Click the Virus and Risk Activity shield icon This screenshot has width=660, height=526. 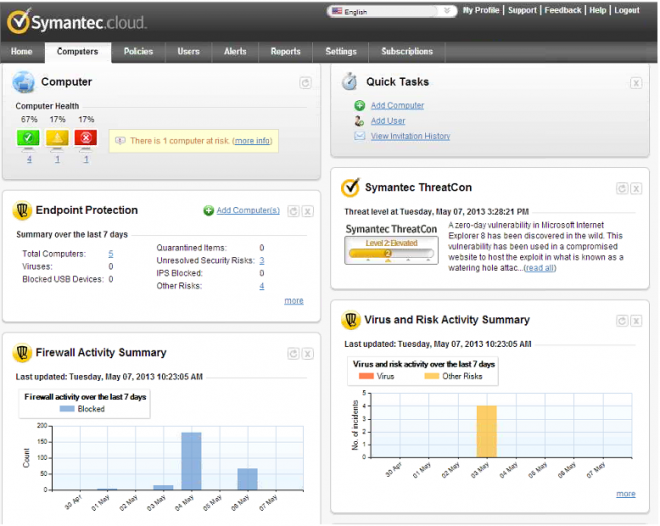tap(351, 320)
